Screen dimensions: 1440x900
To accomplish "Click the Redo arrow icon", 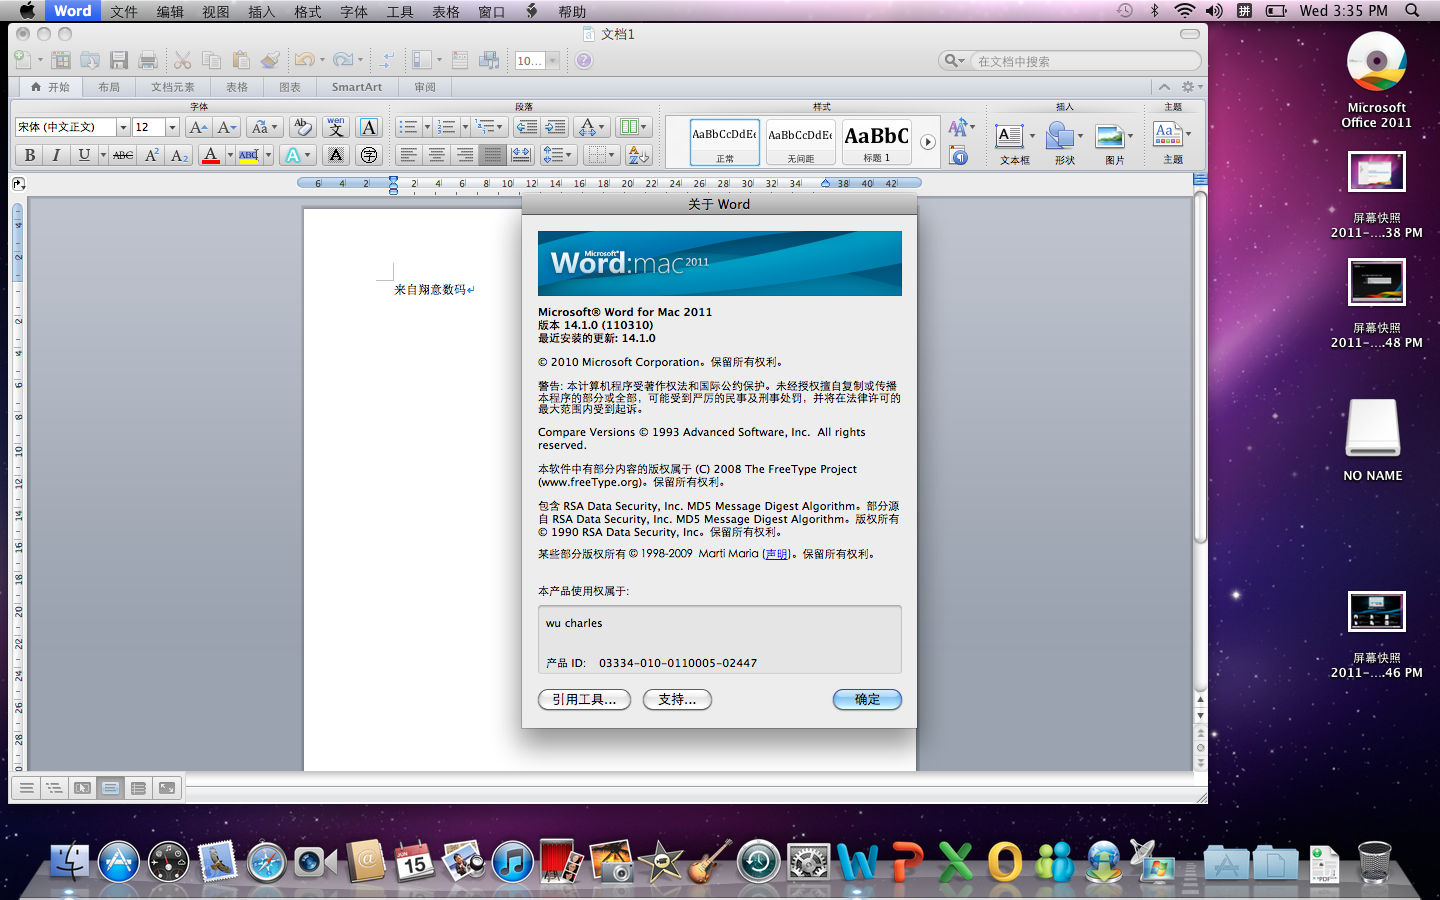I will click(x=343, y=60).
